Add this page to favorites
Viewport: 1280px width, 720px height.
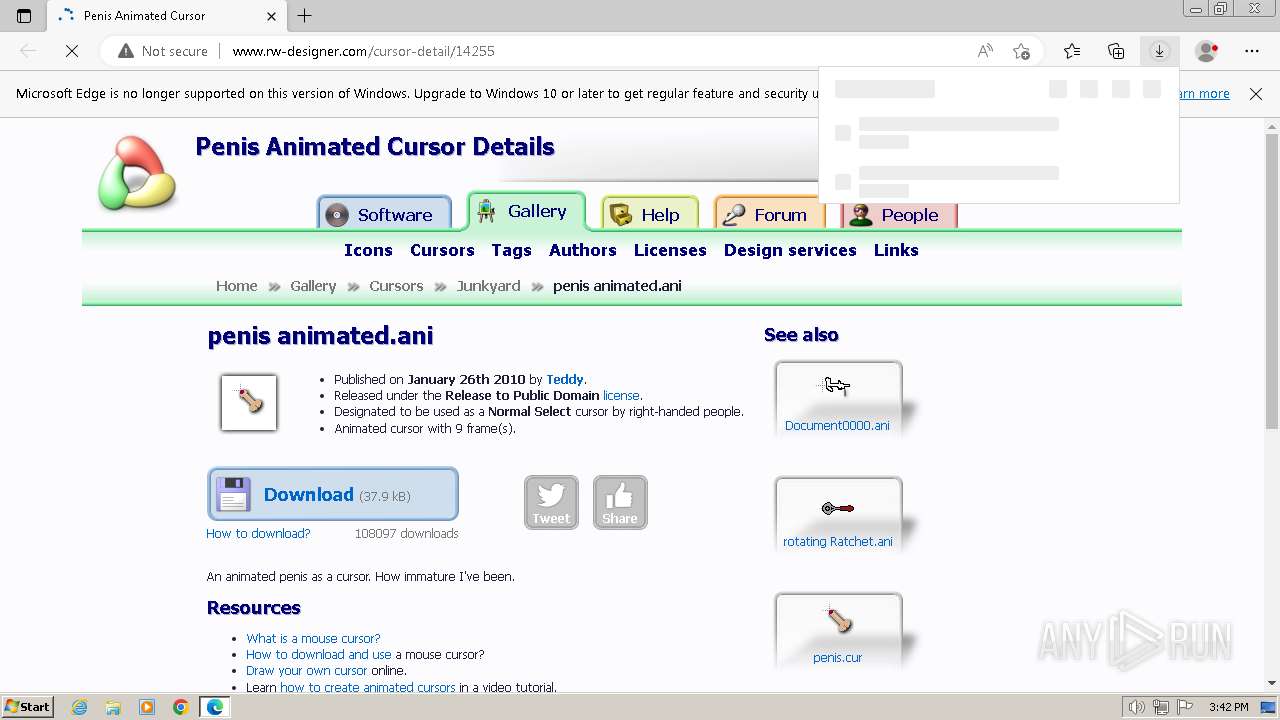click(x=1021, y=51)
